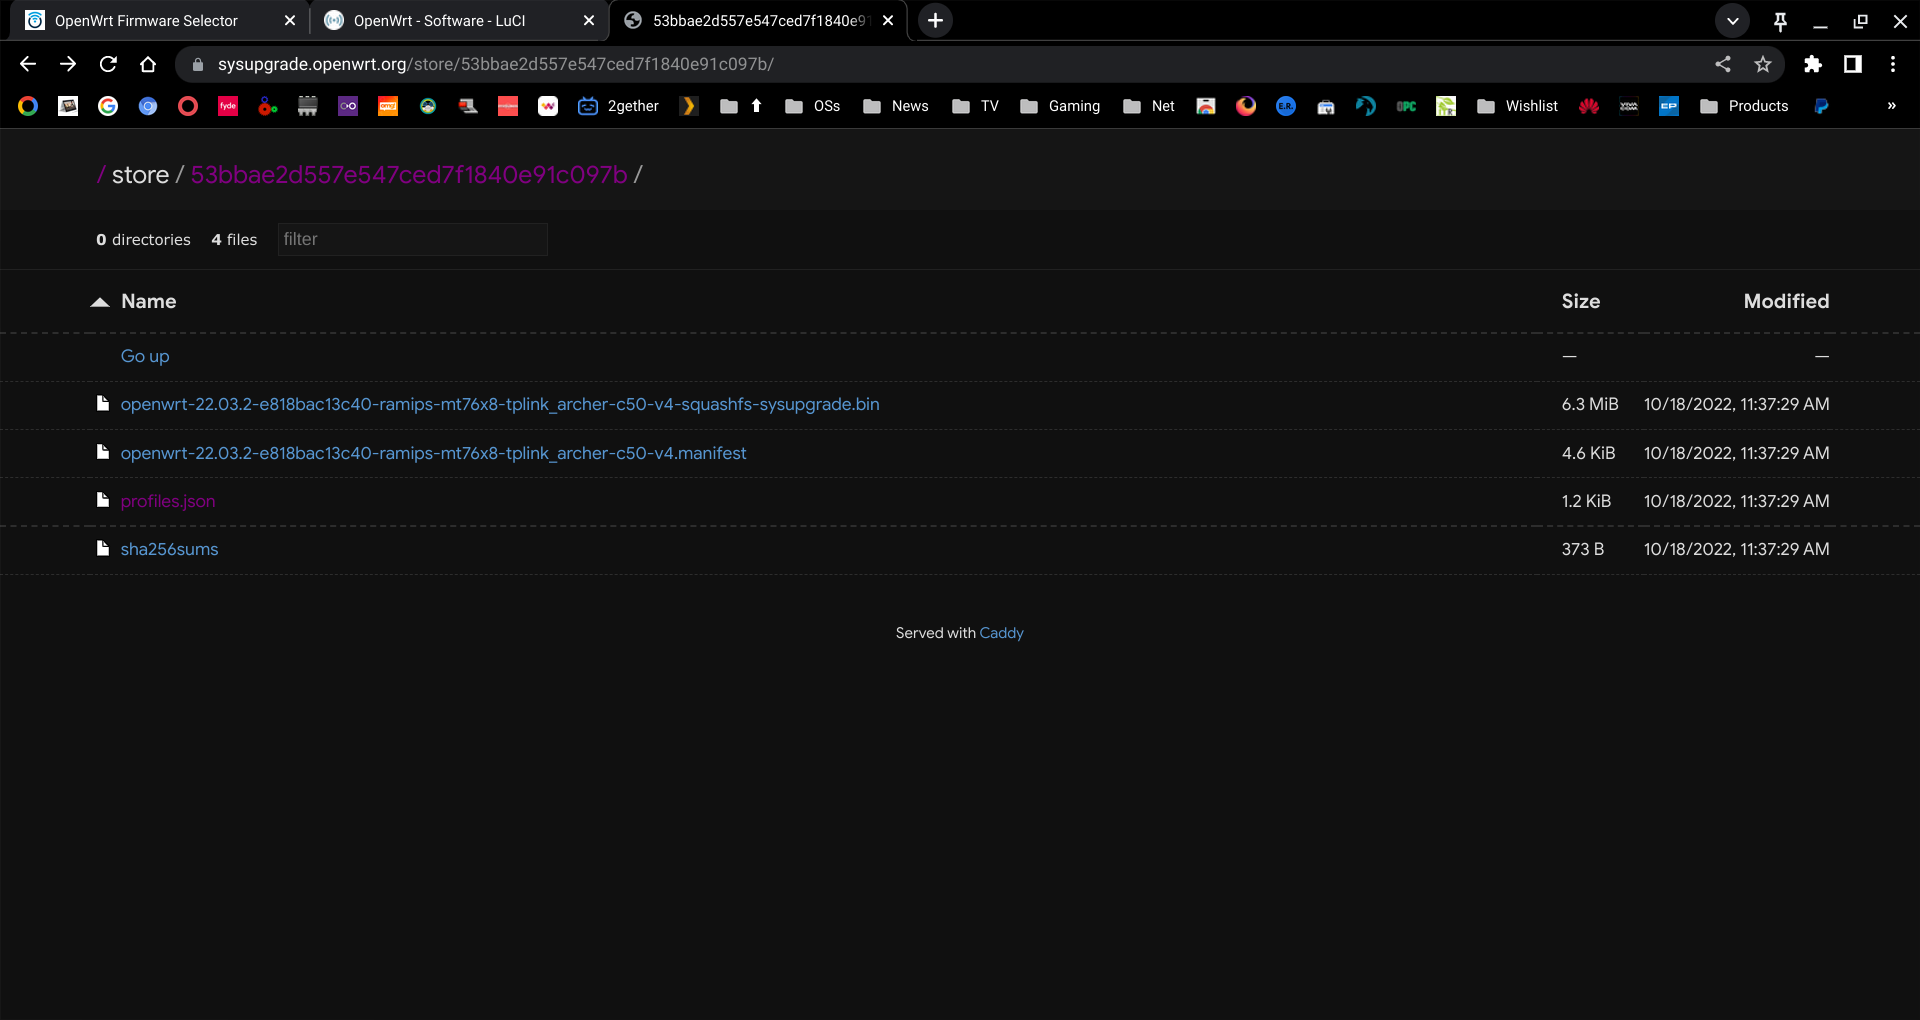The image size is (1920, 1020).
Task: Launch the Firefox bookmark shortcut
Action: (x=1245, y=106)
